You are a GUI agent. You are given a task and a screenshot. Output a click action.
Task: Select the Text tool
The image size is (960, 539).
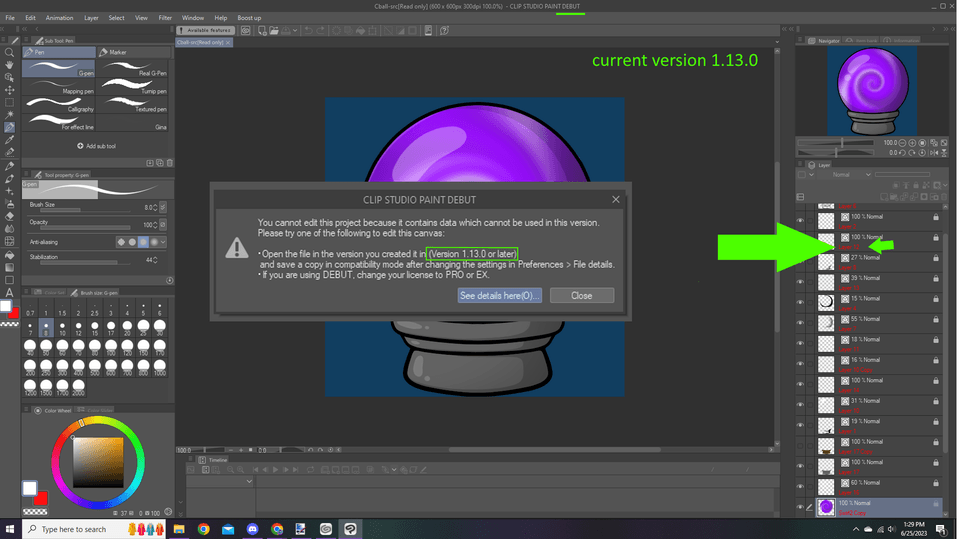click(9, 293)
